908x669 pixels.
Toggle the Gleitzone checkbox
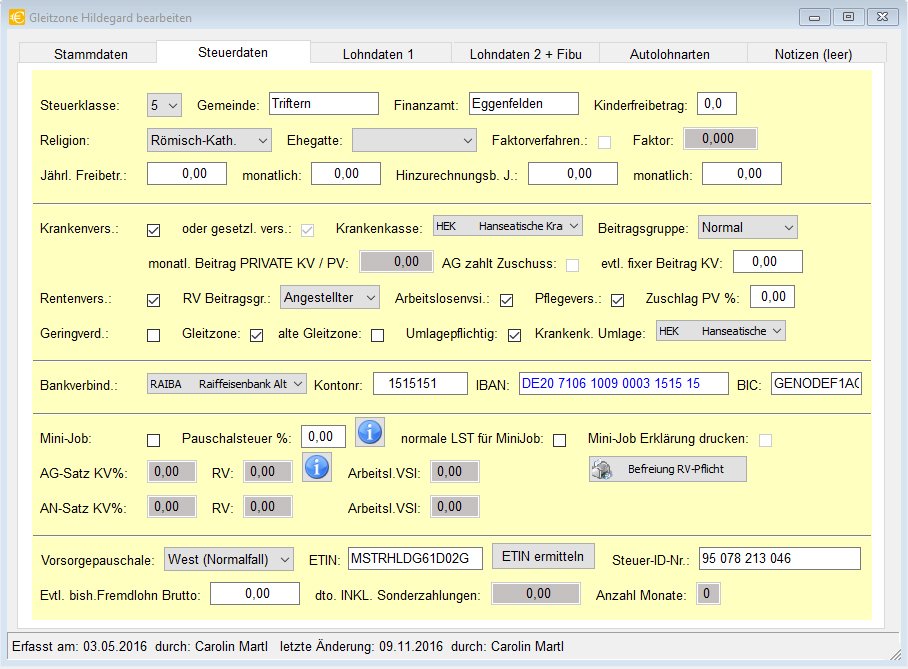tap(256, 335)
